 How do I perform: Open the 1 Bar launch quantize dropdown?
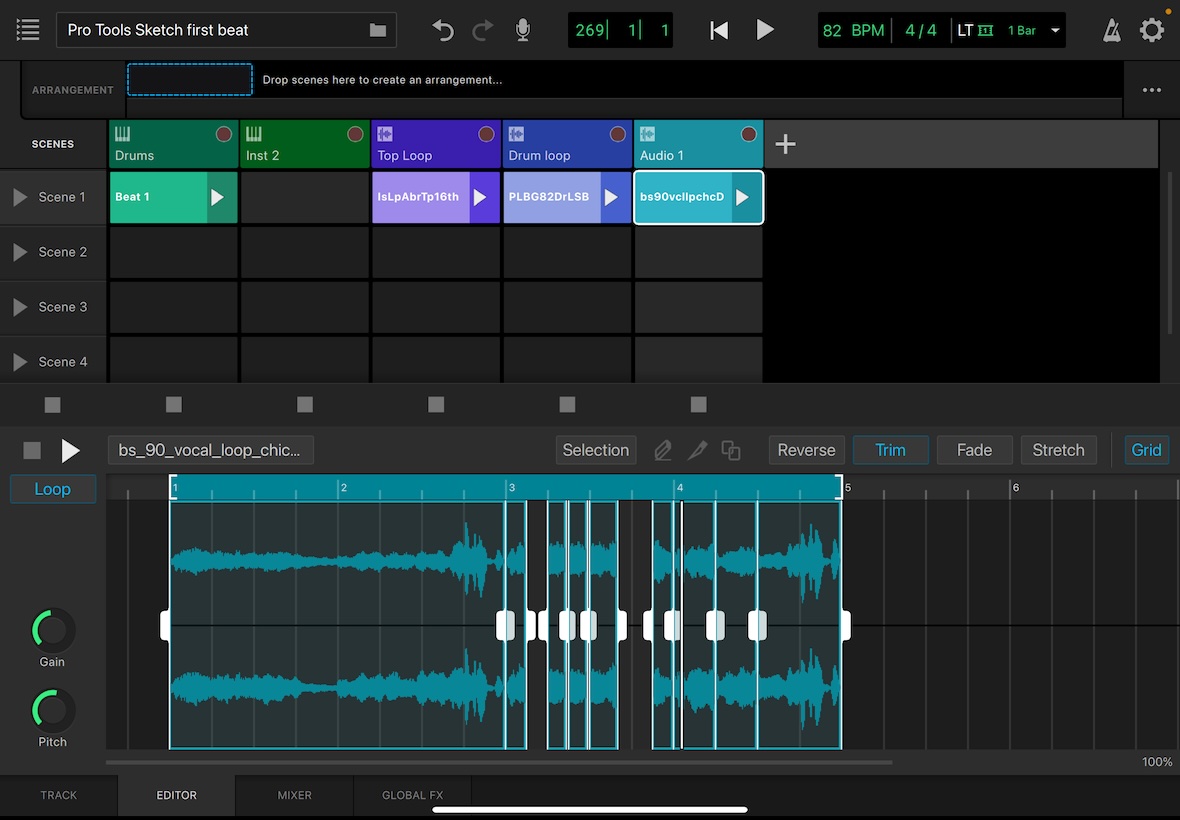pos(1034,30)
